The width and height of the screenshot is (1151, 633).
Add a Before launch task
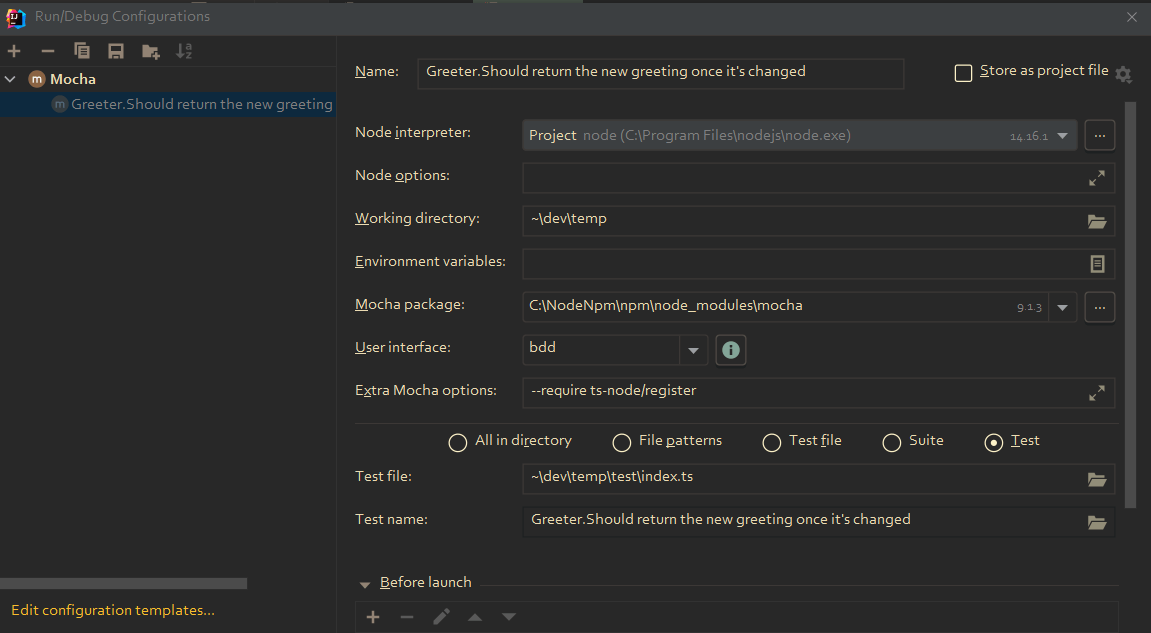pyautogui.click(x=373, y=617)
